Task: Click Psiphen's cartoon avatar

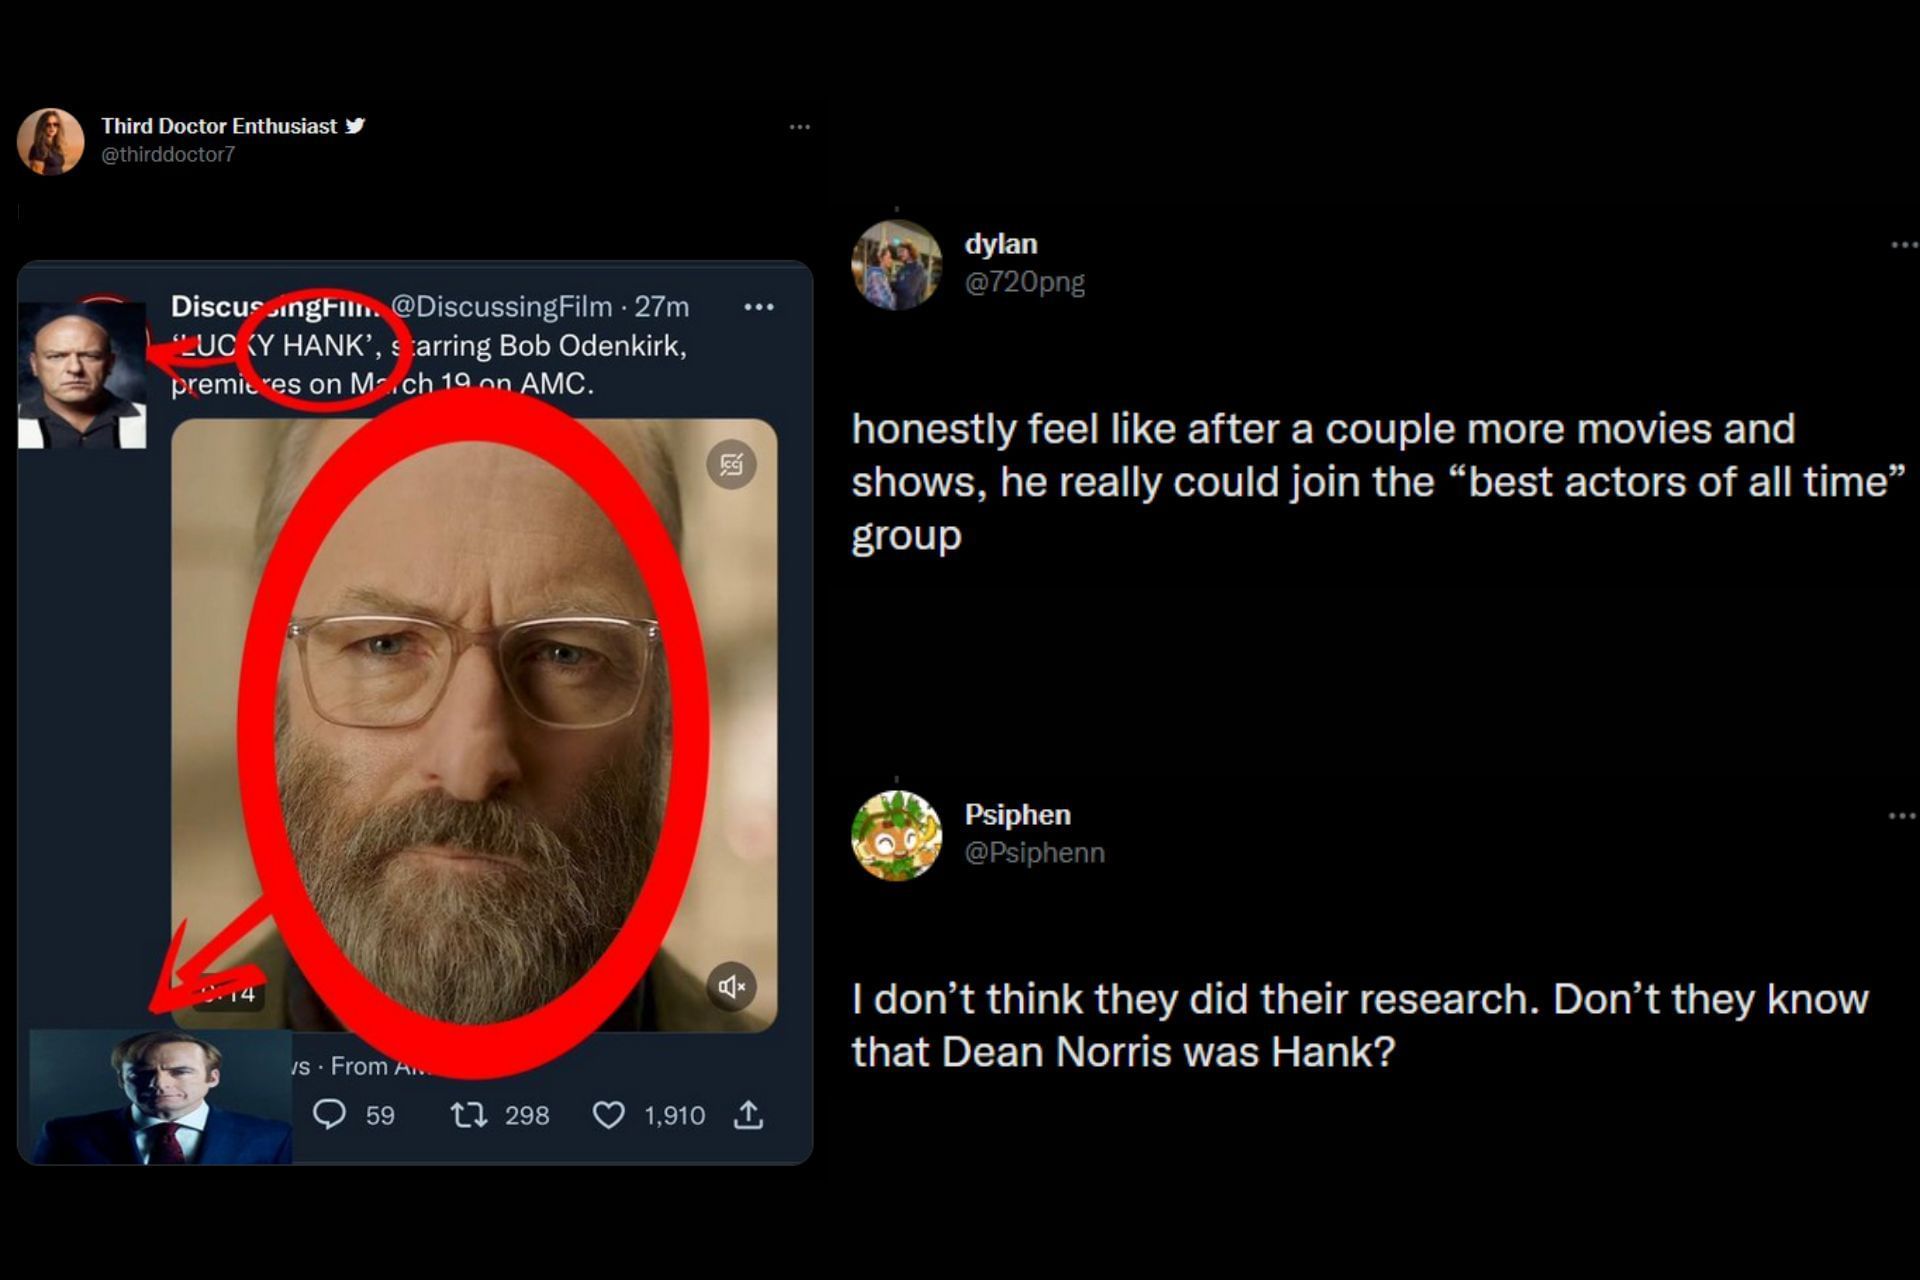Action: click(x=896, y=835)
